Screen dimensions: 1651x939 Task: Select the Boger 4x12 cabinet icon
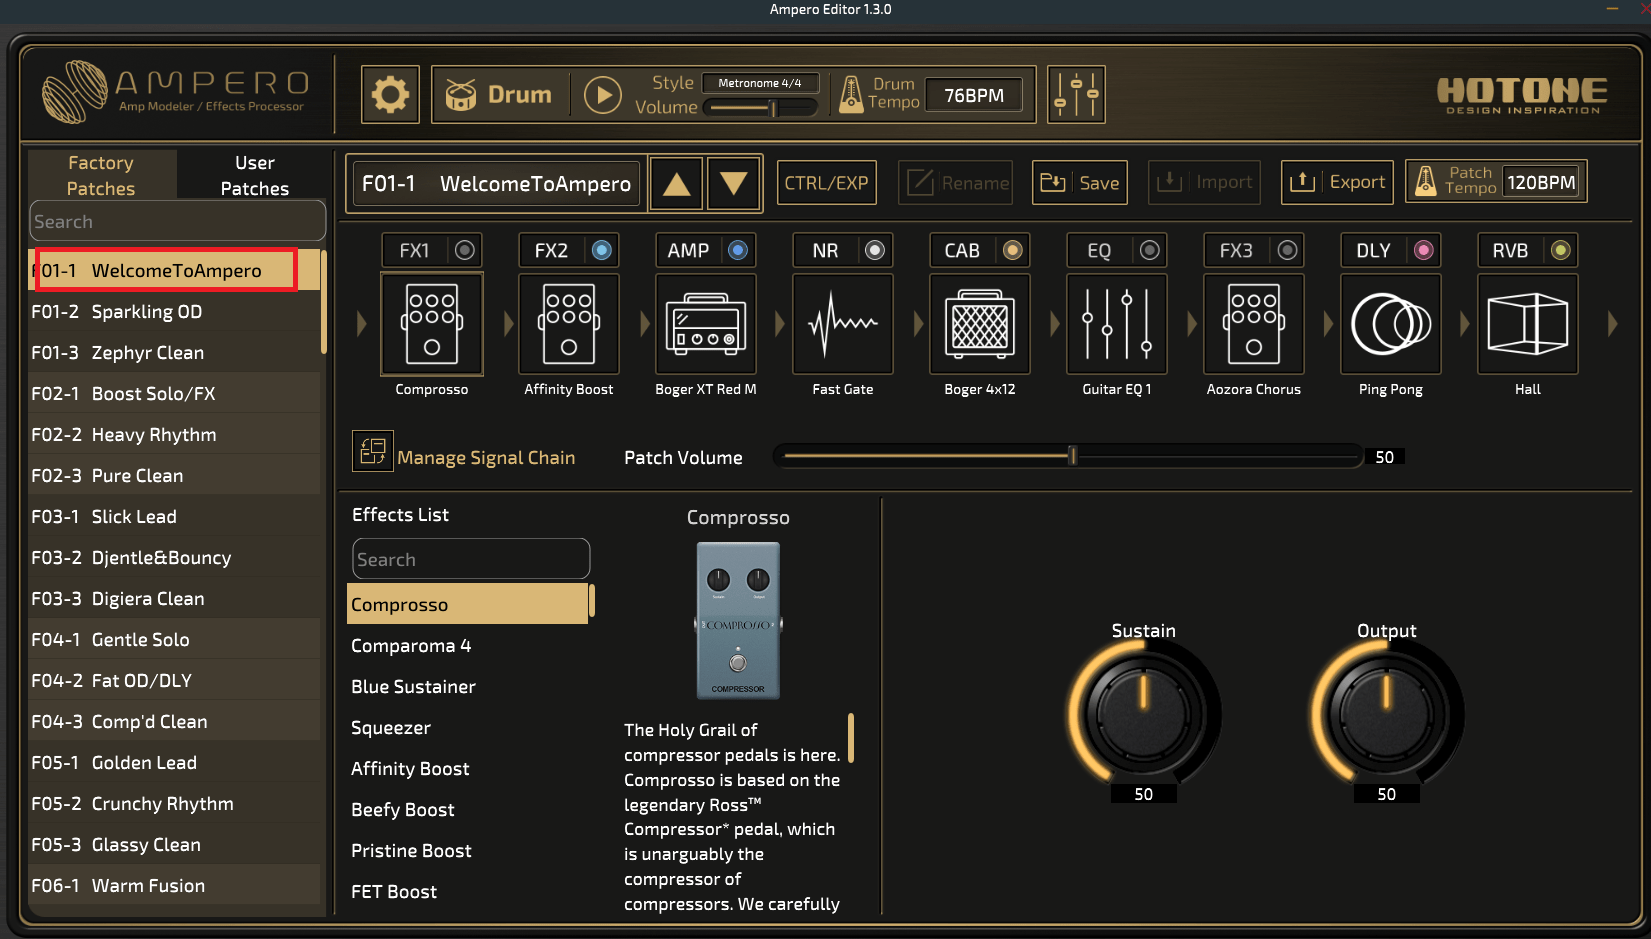point(980,324)
